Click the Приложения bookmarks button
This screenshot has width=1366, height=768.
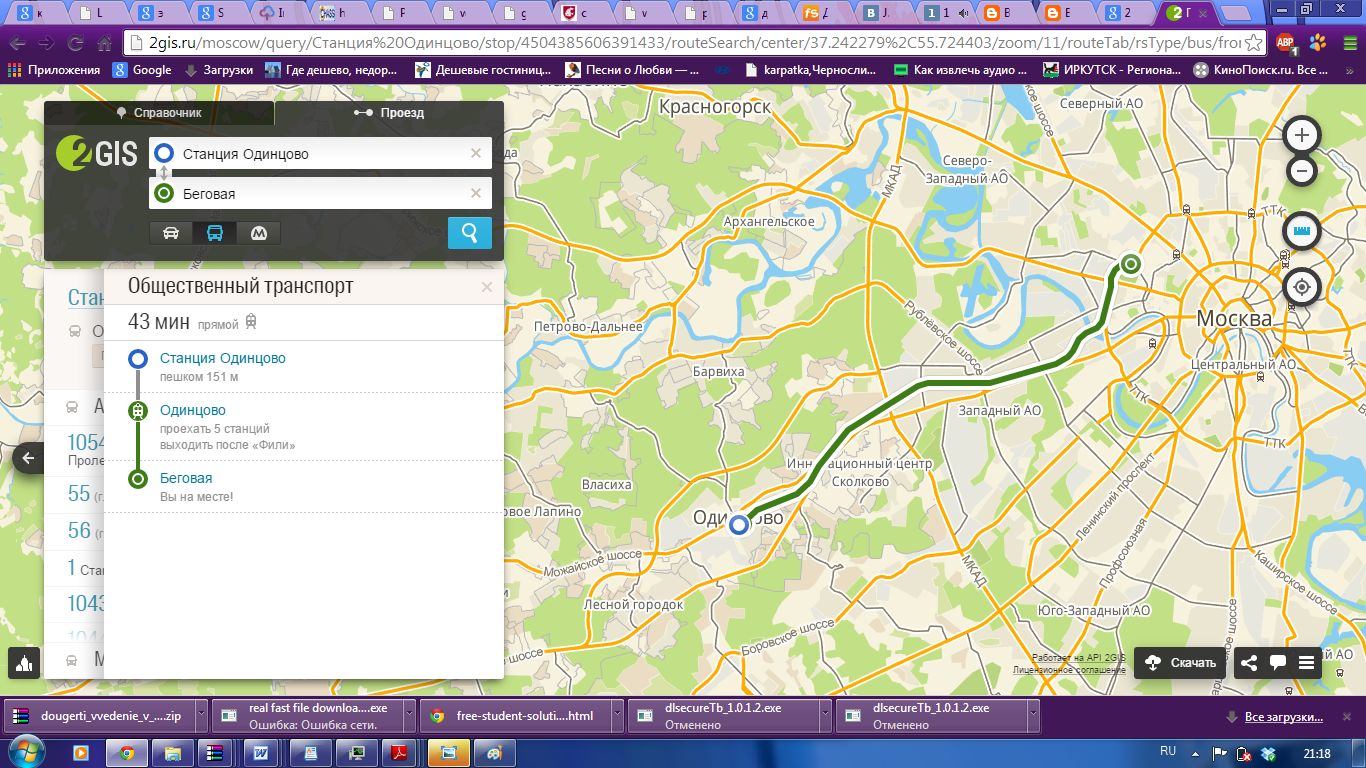[55, 70]
